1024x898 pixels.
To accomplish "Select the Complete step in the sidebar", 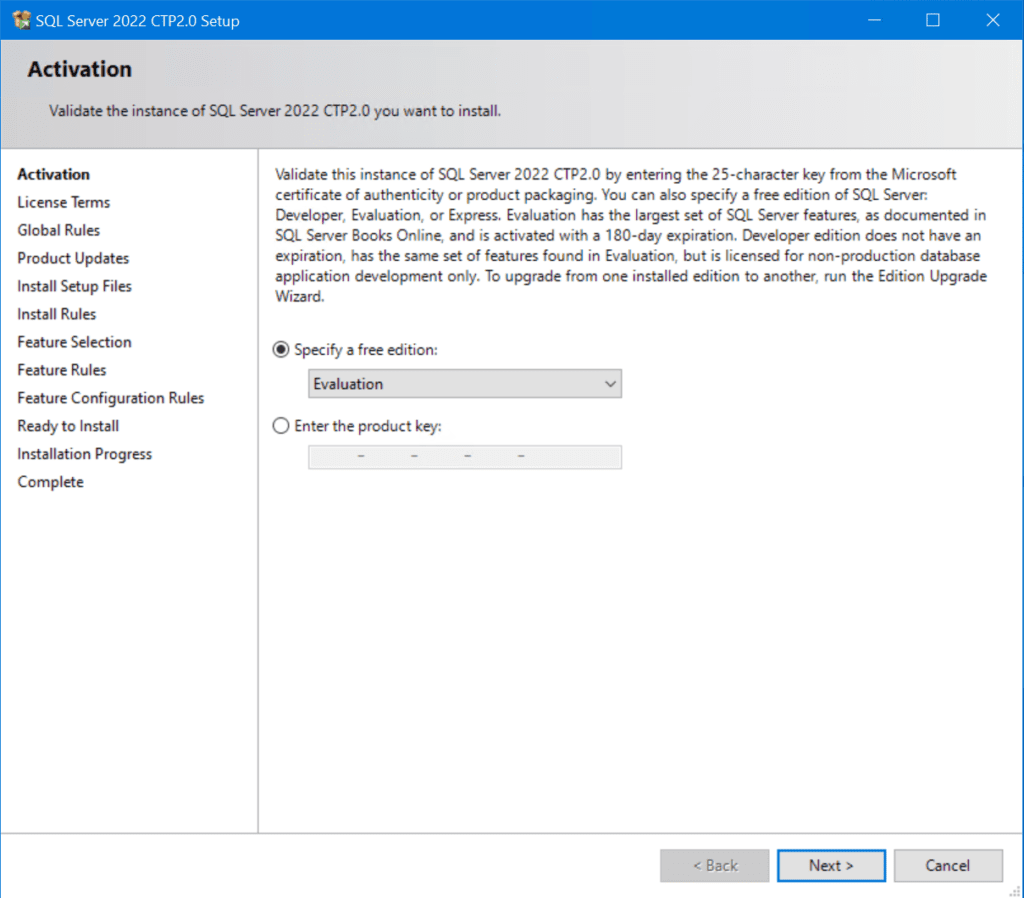I will click(x=50, y=482).
